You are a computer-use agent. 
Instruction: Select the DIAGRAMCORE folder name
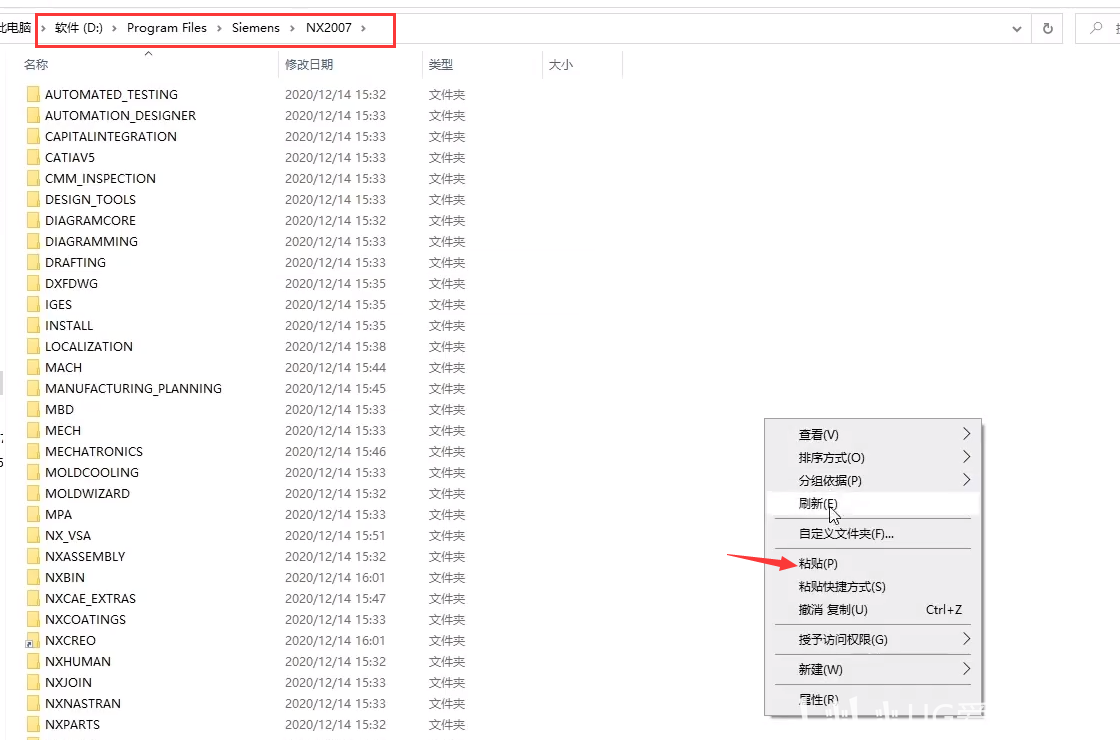tap(90, 221)
